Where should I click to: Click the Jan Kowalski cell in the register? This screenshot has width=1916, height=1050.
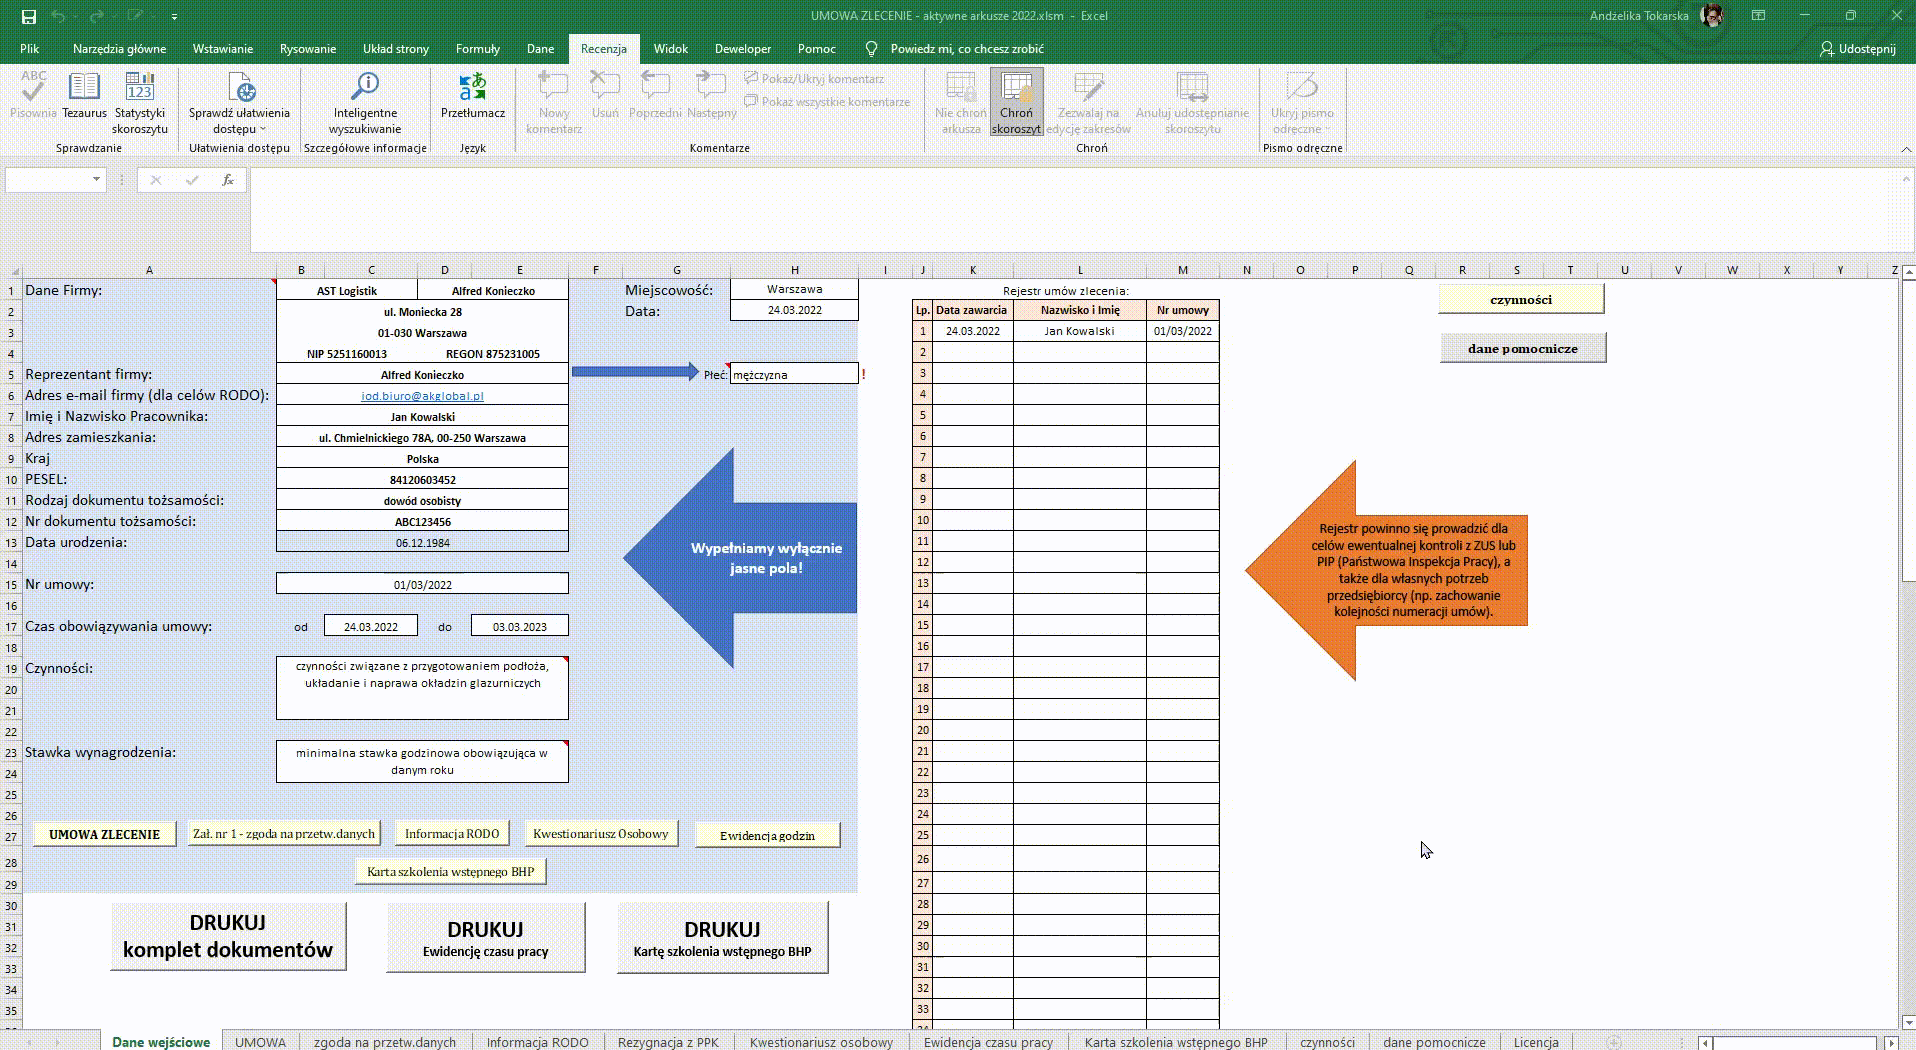[x=1079, y=331]
